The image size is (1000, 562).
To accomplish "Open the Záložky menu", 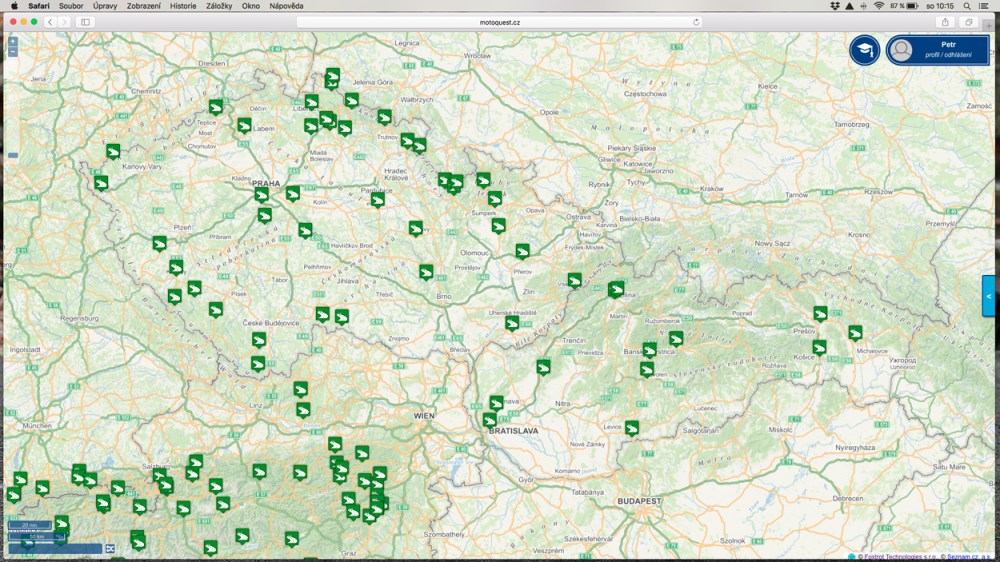I will pyautogui.click(x=218, y=6).
